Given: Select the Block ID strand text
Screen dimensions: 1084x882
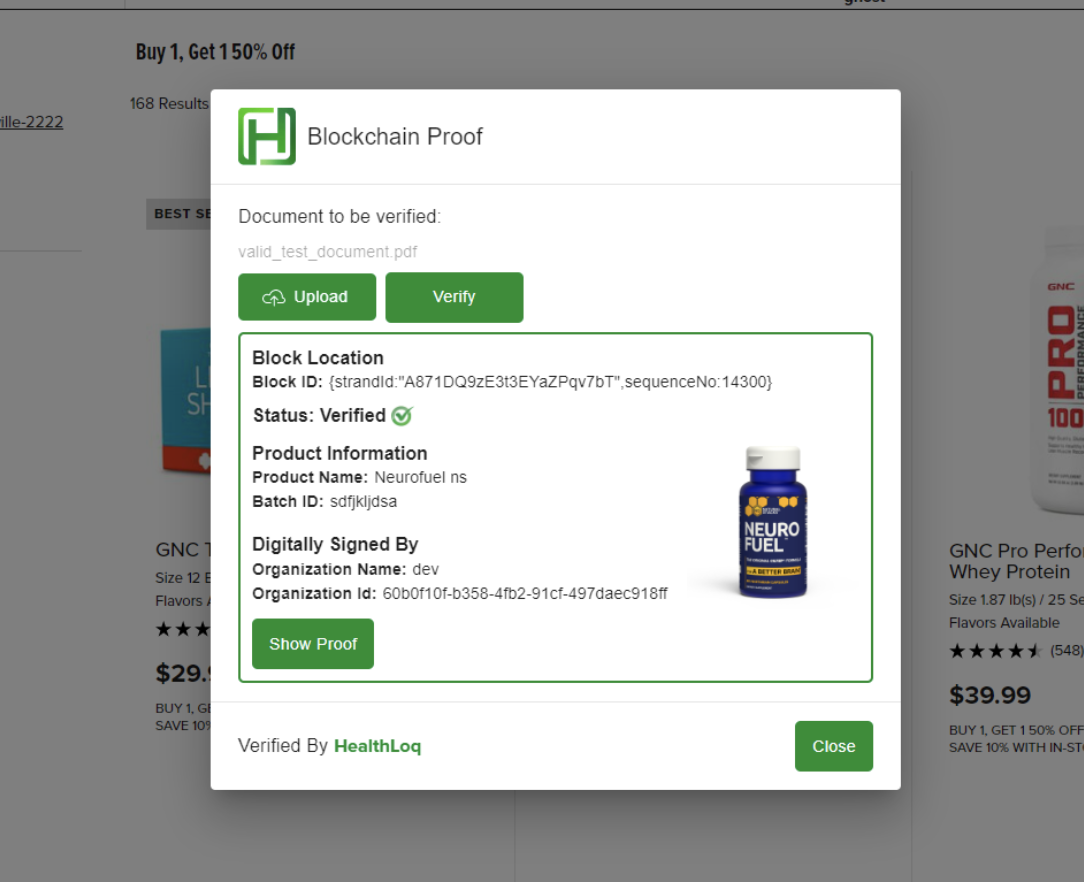Looking at the screenshot, I should [550, 382].
